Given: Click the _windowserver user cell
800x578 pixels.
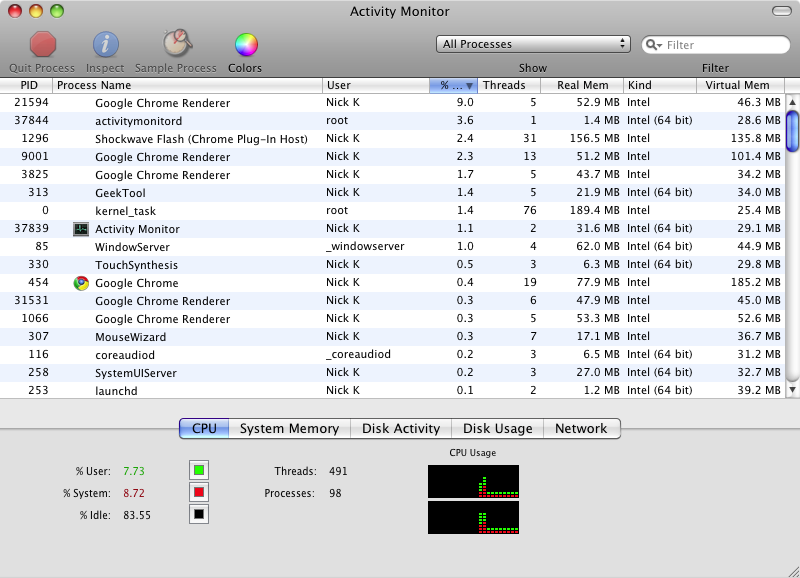Looking at the screenshot, I should point(365,247).
